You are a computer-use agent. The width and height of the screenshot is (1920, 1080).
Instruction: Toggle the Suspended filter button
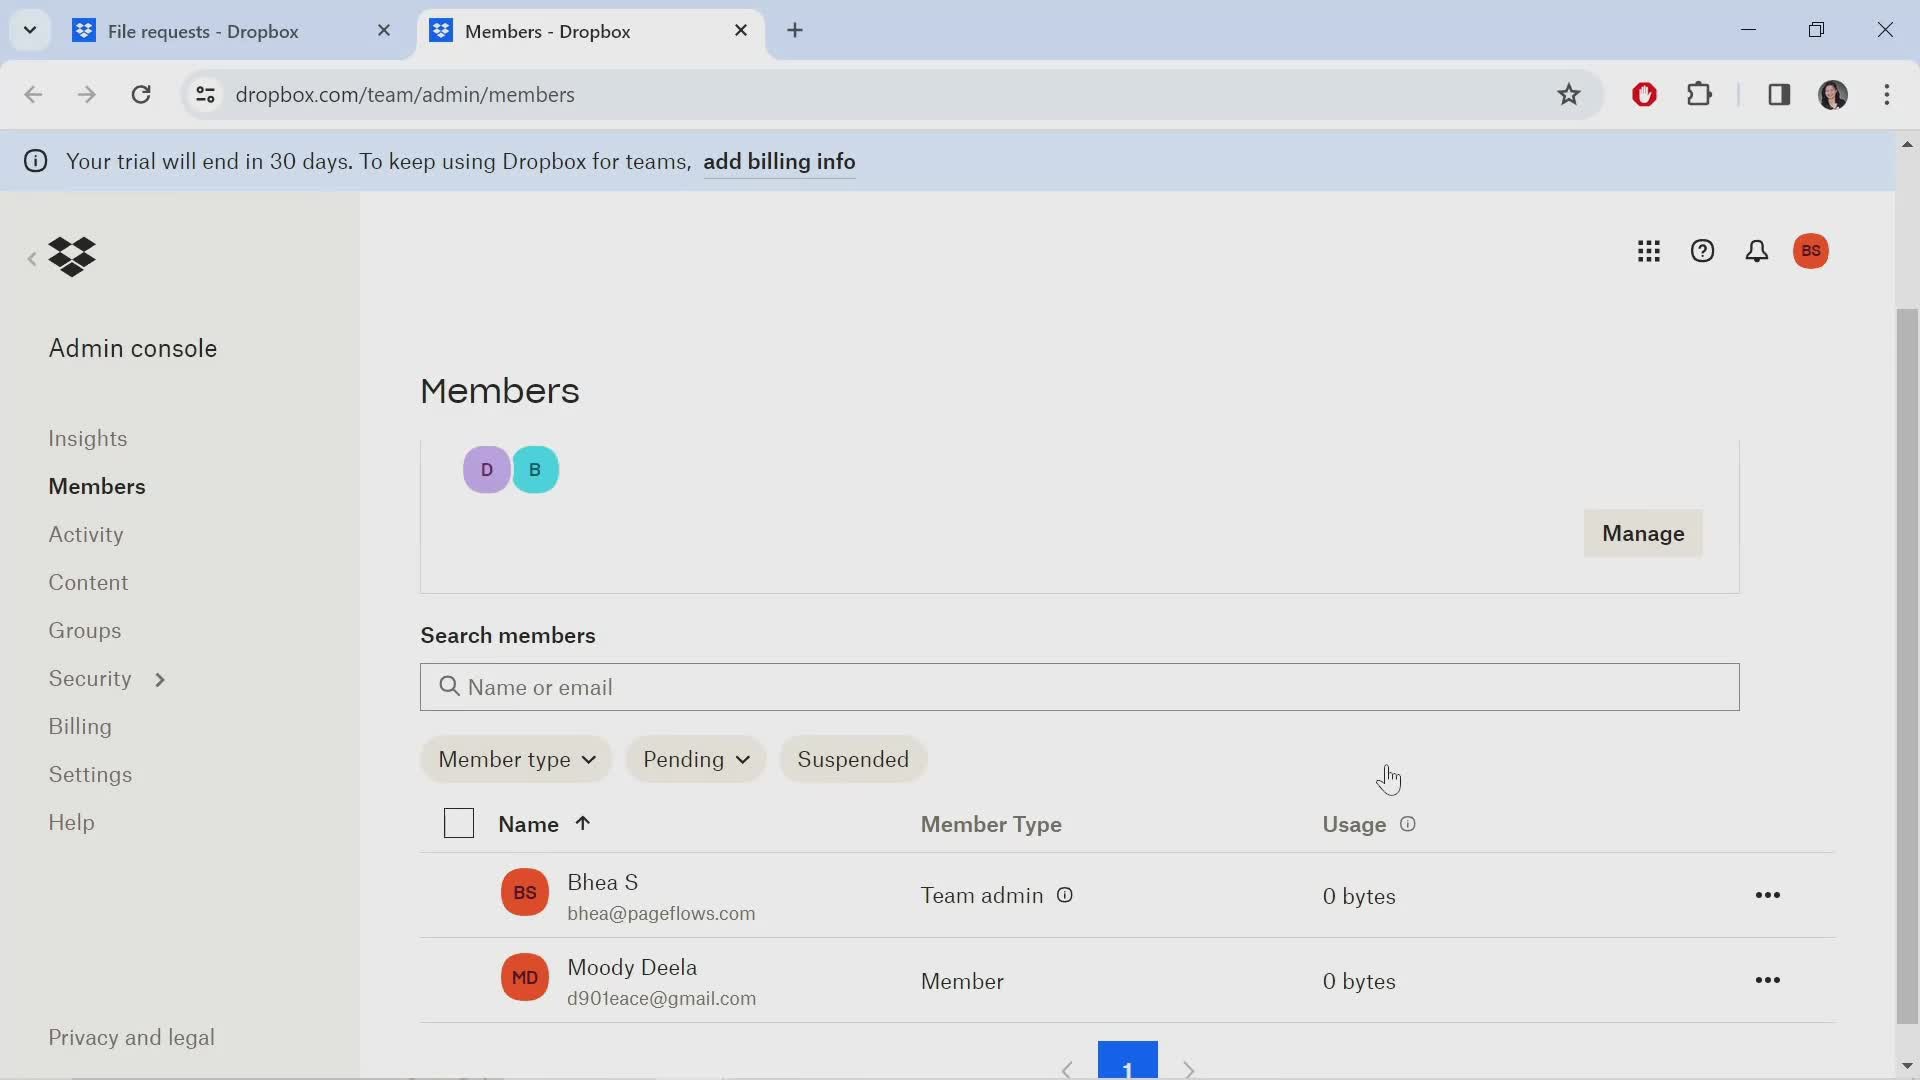(x=853, y=758)
